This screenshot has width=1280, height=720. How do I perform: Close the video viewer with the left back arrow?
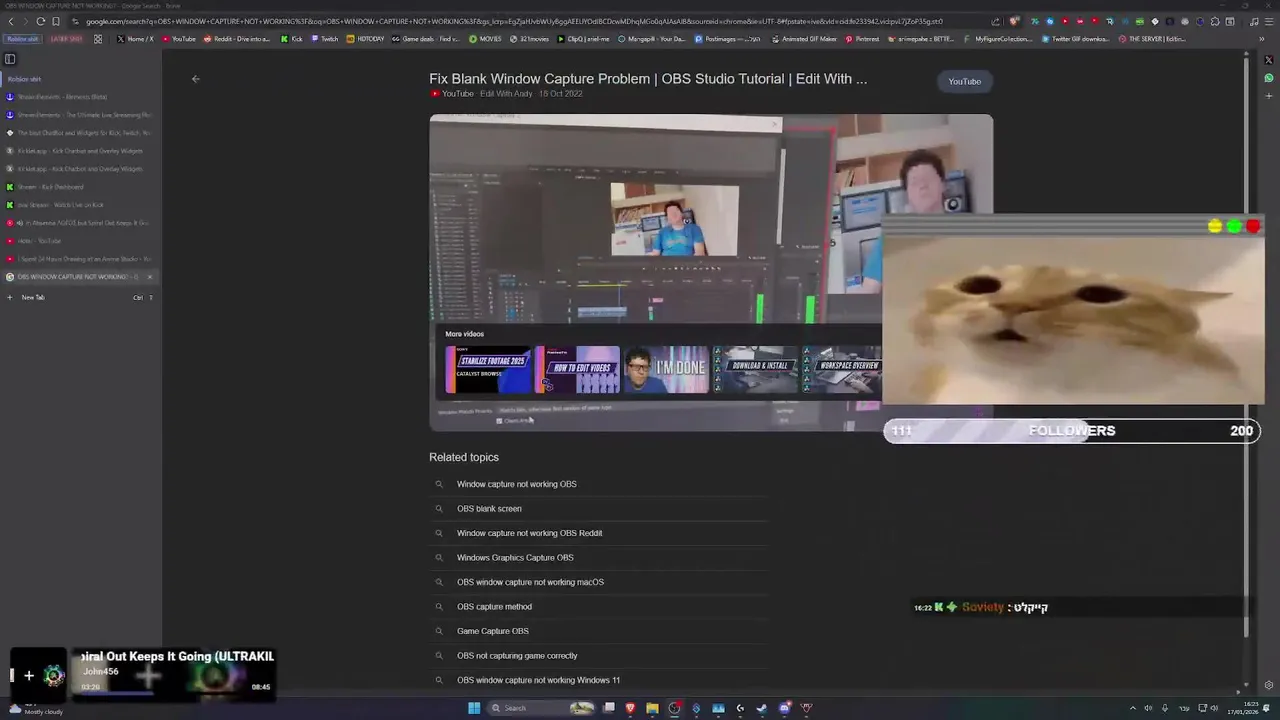click(x=196, y=79)
